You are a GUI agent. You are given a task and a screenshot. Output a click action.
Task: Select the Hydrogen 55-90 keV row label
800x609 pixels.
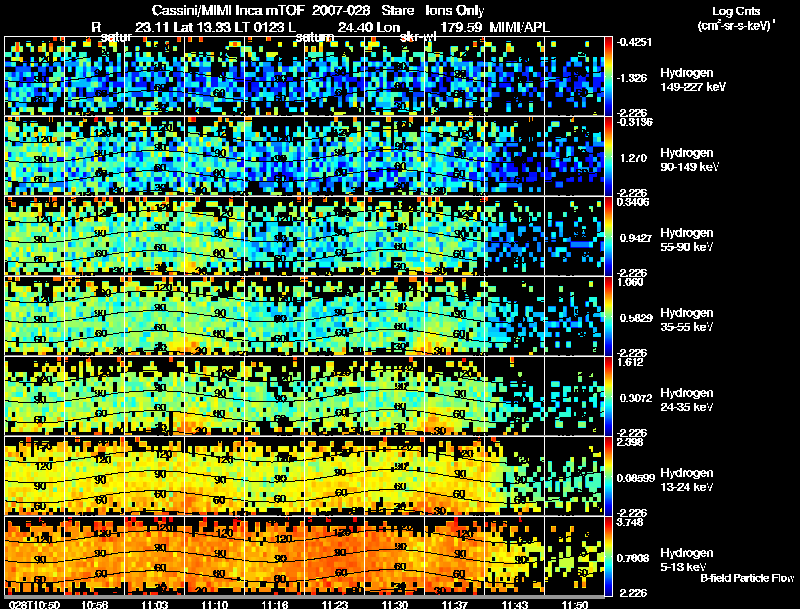687,240
